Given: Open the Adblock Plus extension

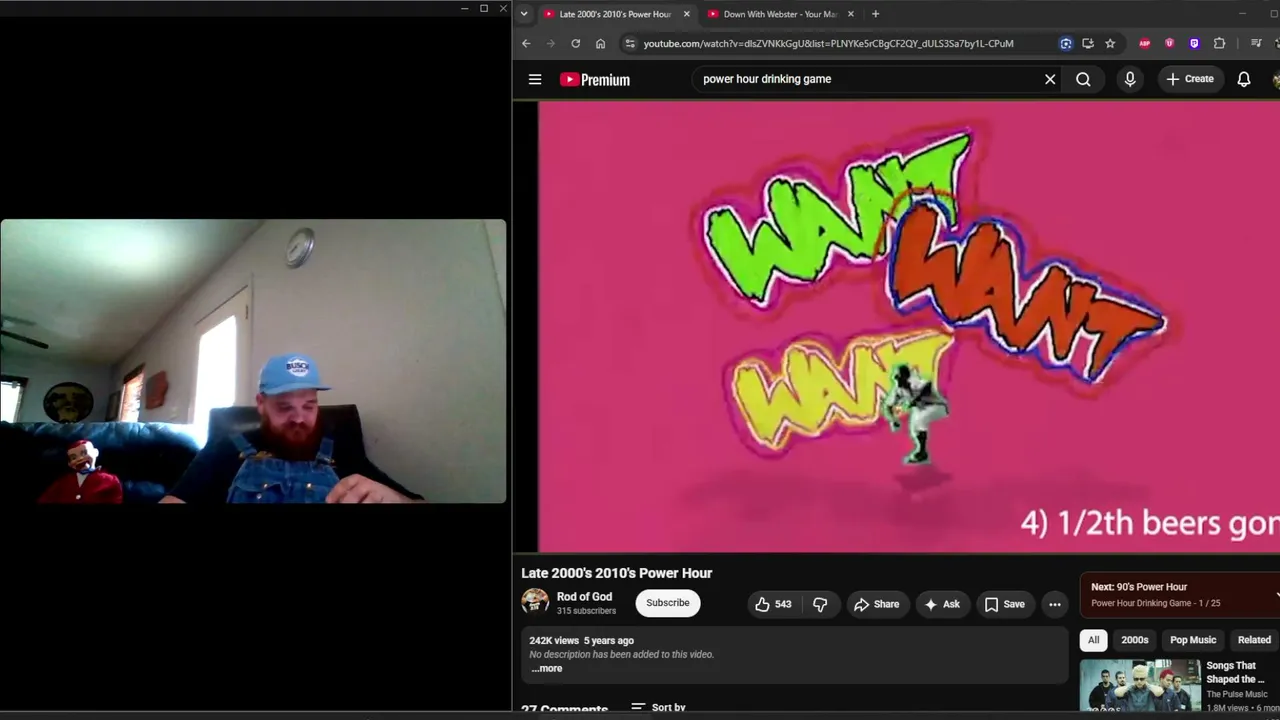Looking at the screenshot, I should [1145, 43].
